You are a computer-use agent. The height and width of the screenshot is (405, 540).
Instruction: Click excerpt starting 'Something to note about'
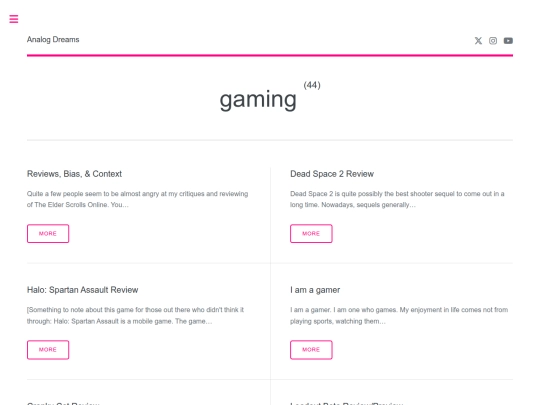(x=135, y=315)
